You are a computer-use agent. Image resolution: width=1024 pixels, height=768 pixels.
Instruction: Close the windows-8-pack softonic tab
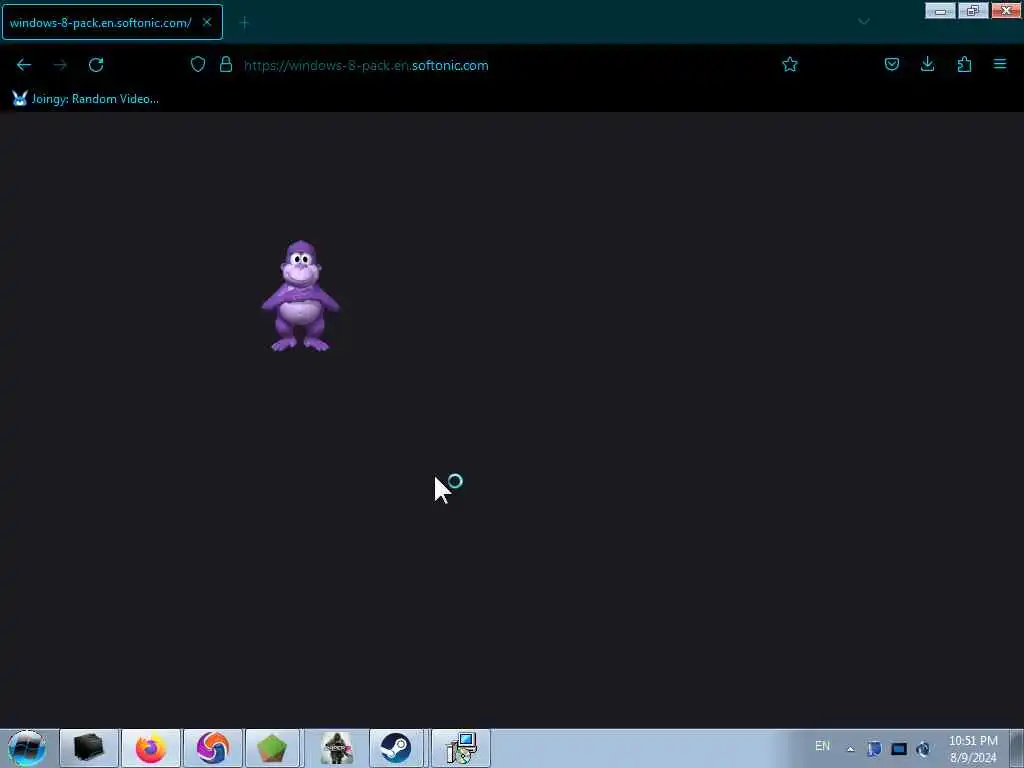click(x=207, y=22)
